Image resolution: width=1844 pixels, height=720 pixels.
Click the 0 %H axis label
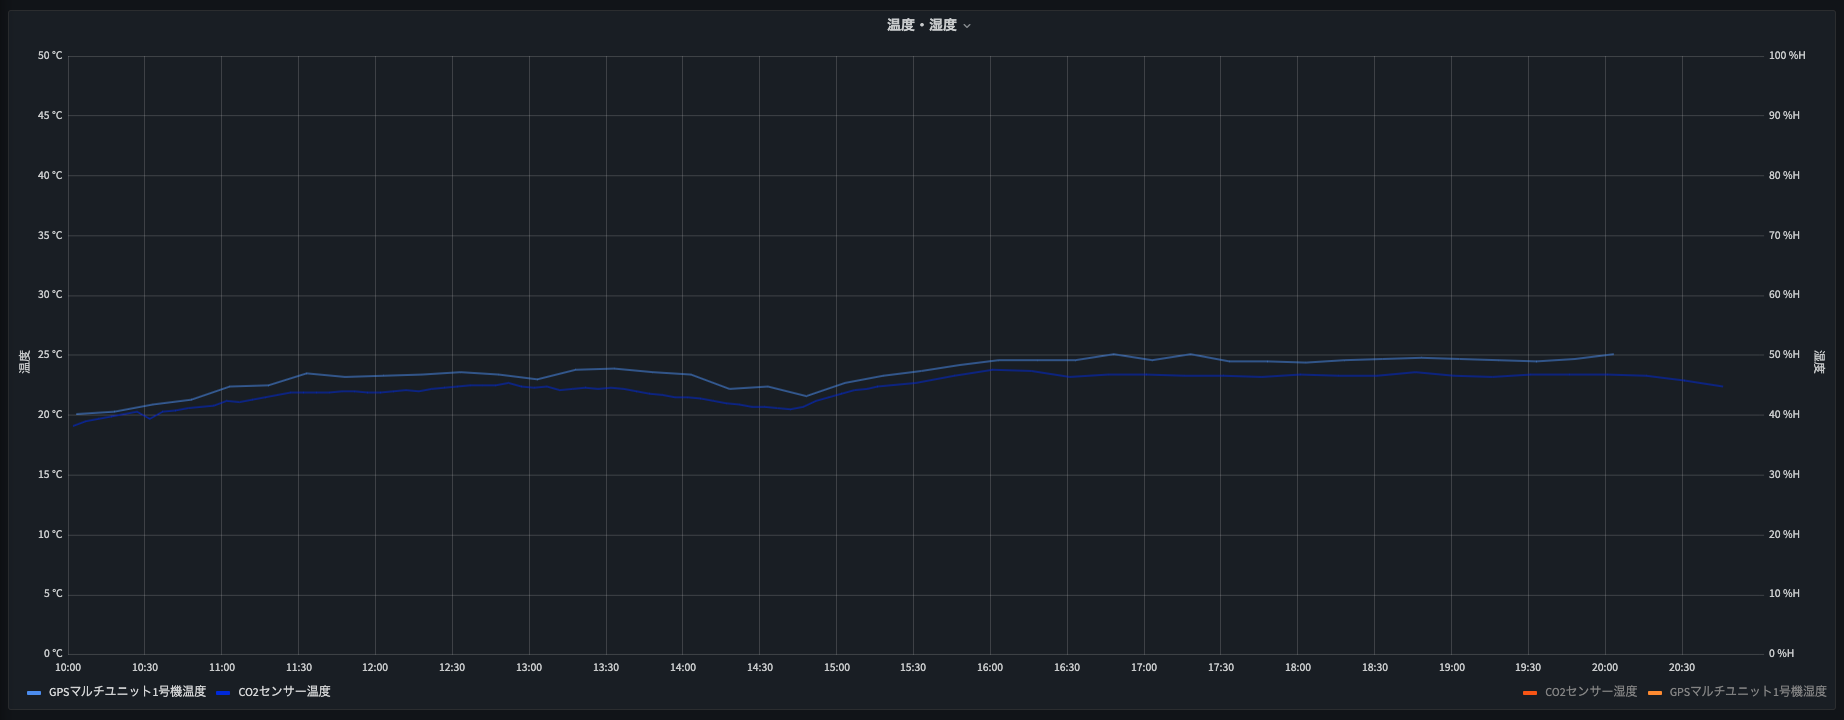pos(1781,654)
